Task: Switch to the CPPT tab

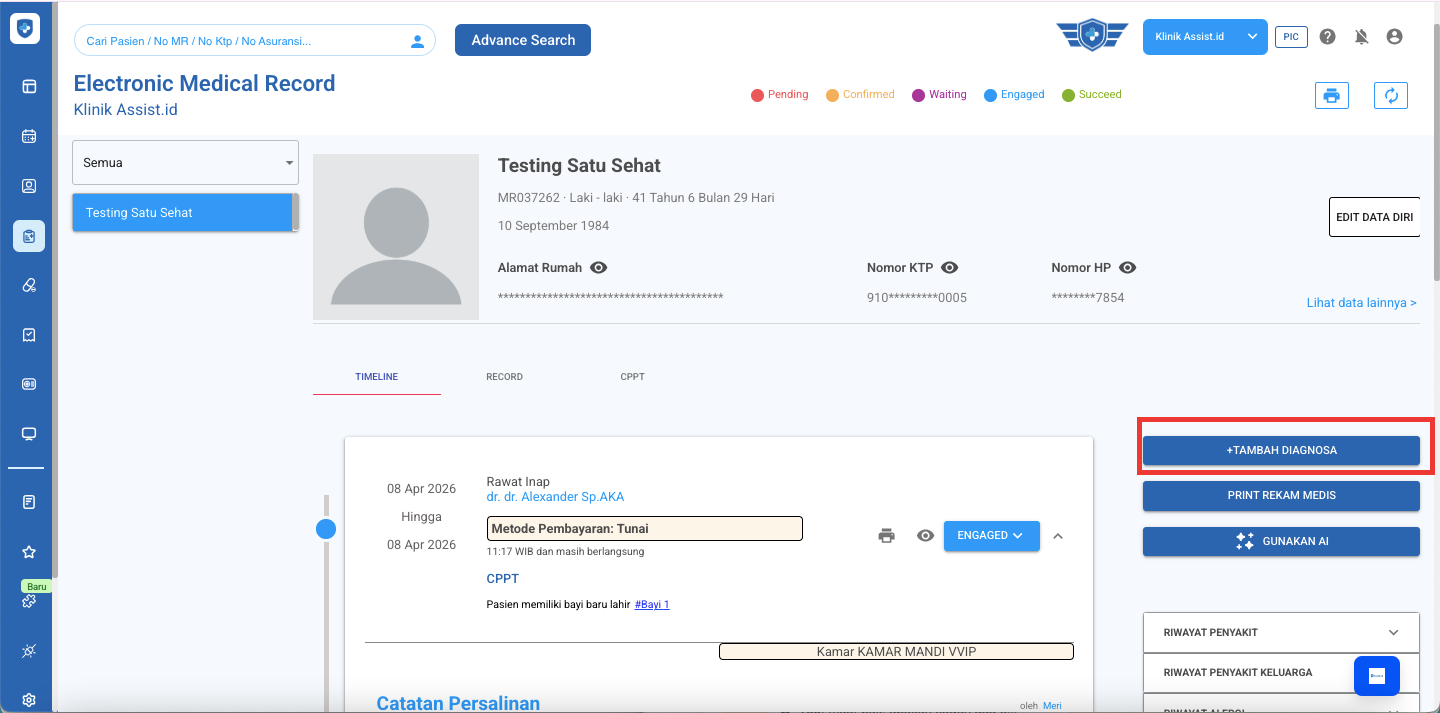Action: [x=632, y=377]
